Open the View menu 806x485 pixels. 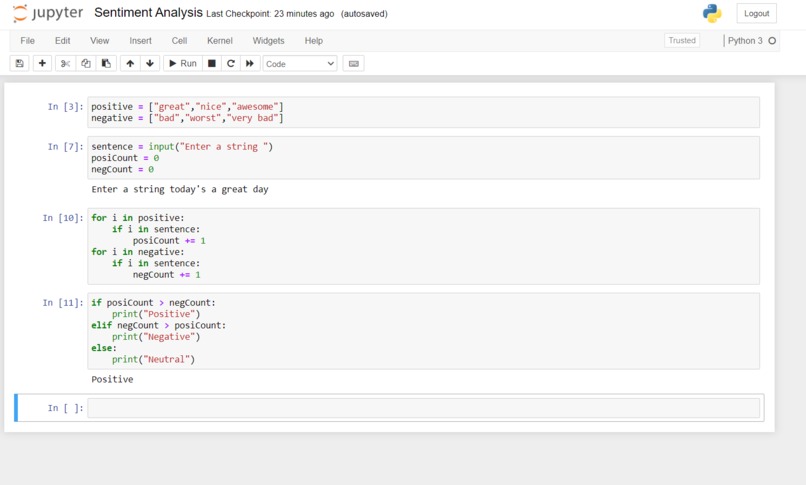point(100,41)
